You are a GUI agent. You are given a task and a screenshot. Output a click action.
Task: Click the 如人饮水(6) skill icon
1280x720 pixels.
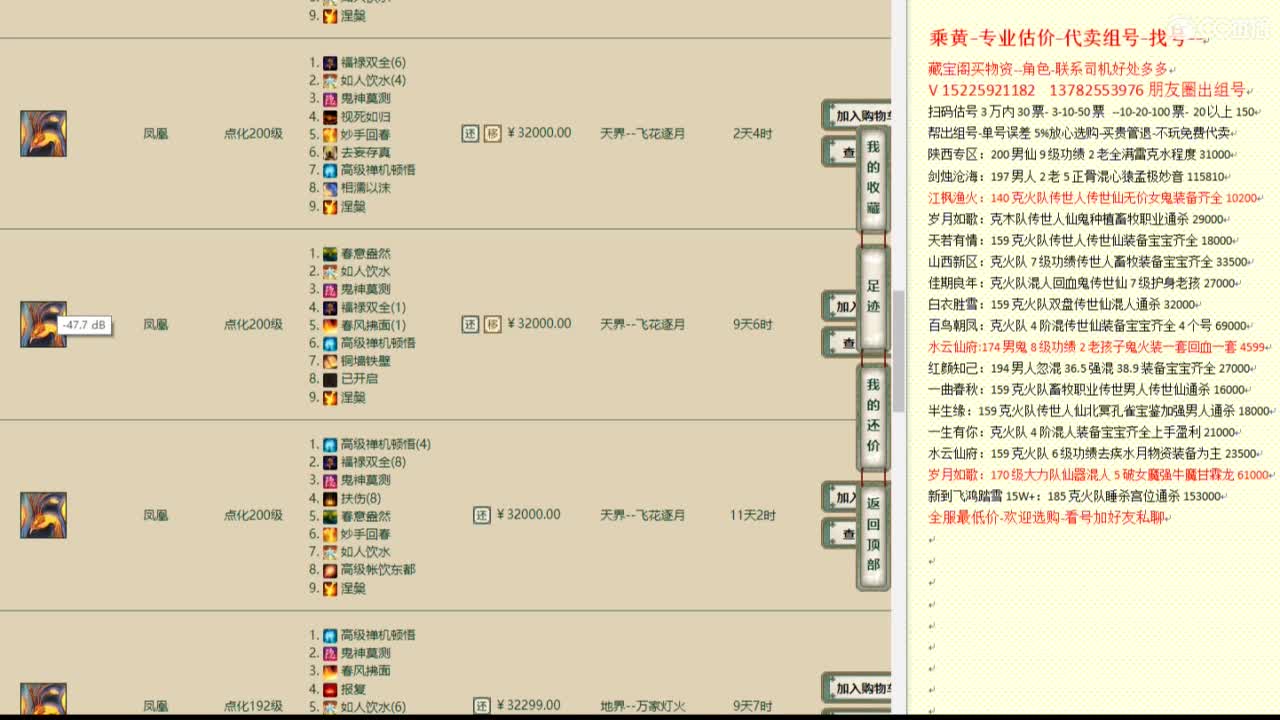330,706
